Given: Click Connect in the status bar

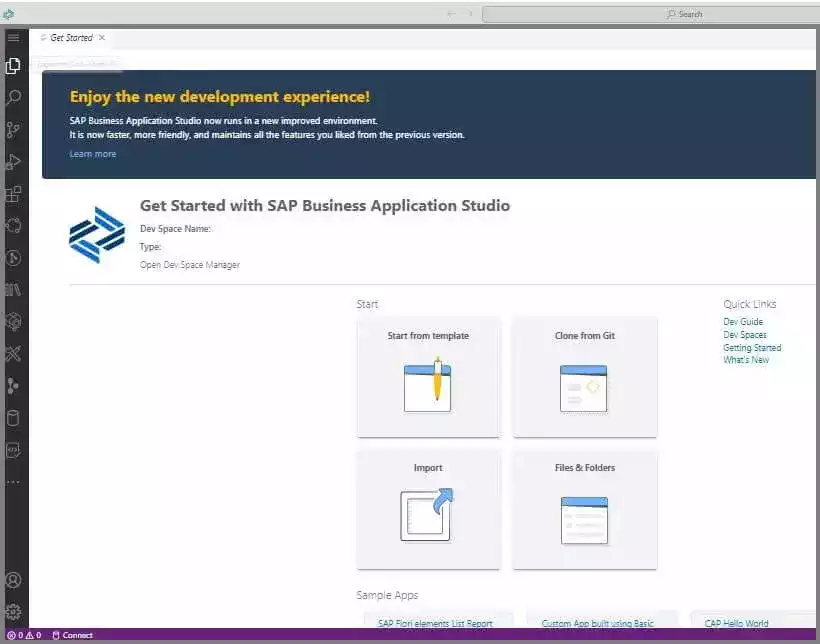Looking at the screenshot, I should [x=72, y=635].
